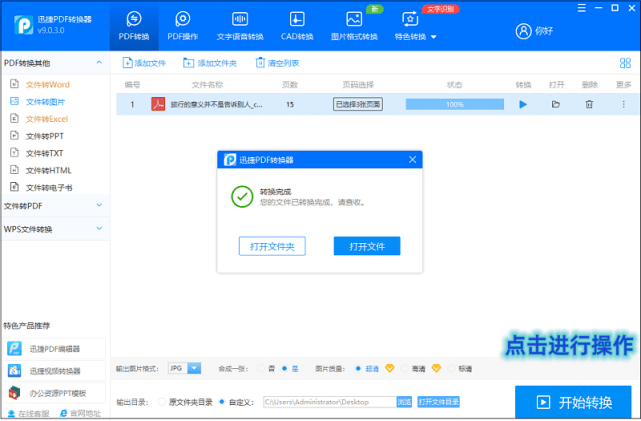Open 文字语音转换 tab
This screenshot has width=641, height=421.
(x=240, y=26)
